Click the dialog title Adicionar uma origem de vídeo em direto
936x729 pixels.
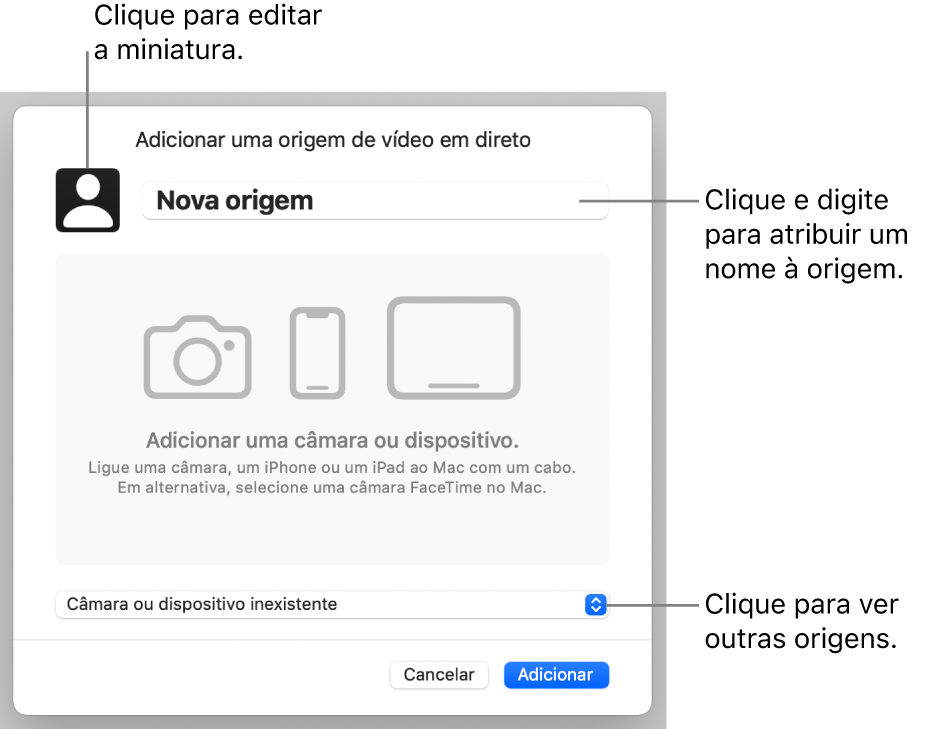333,140
